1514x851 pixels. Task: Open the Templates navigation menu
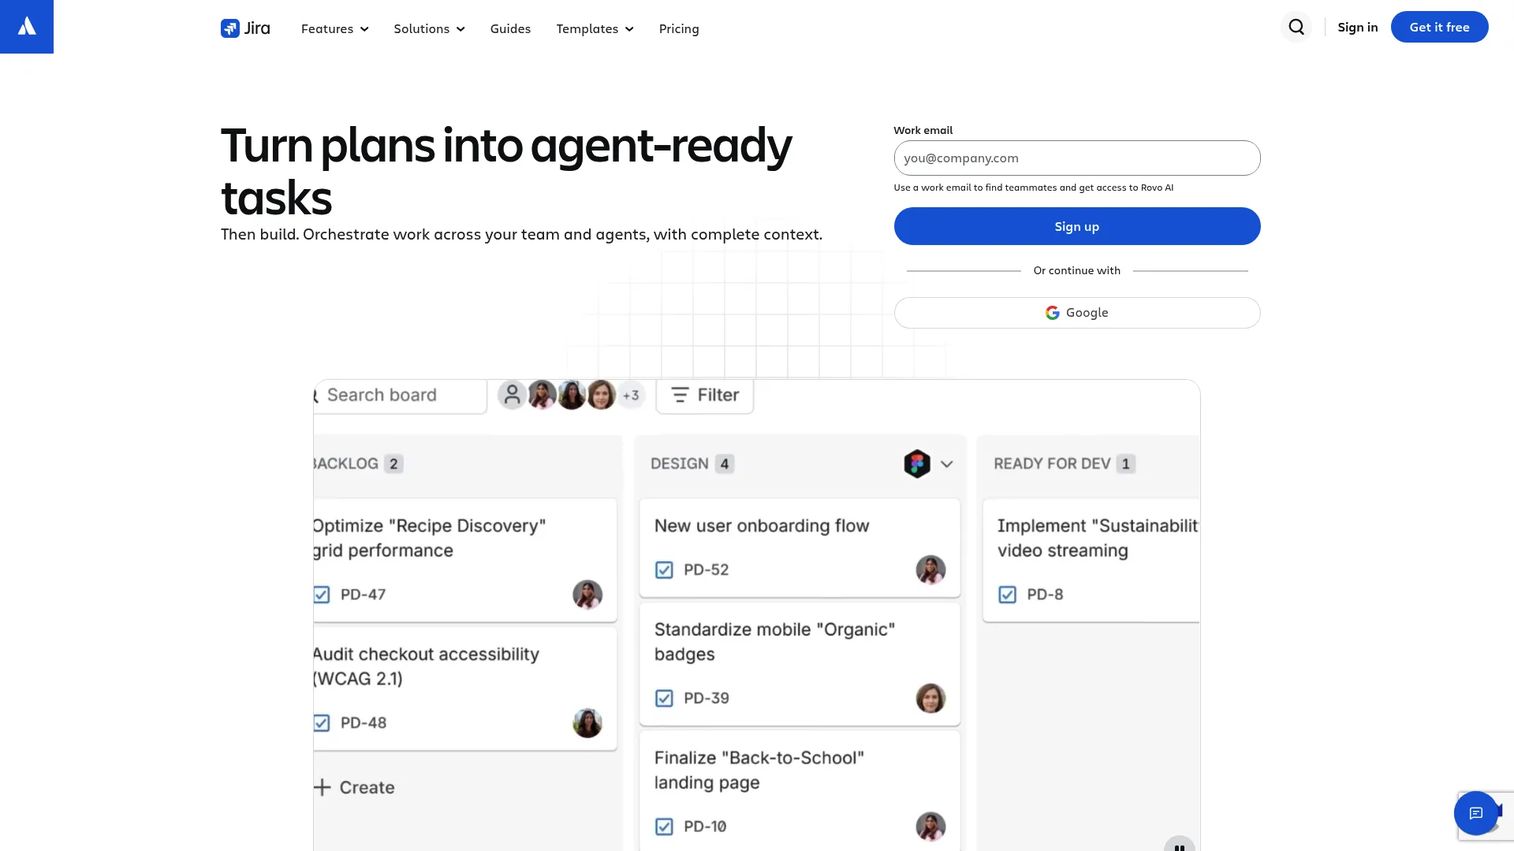tap(595, 29)
